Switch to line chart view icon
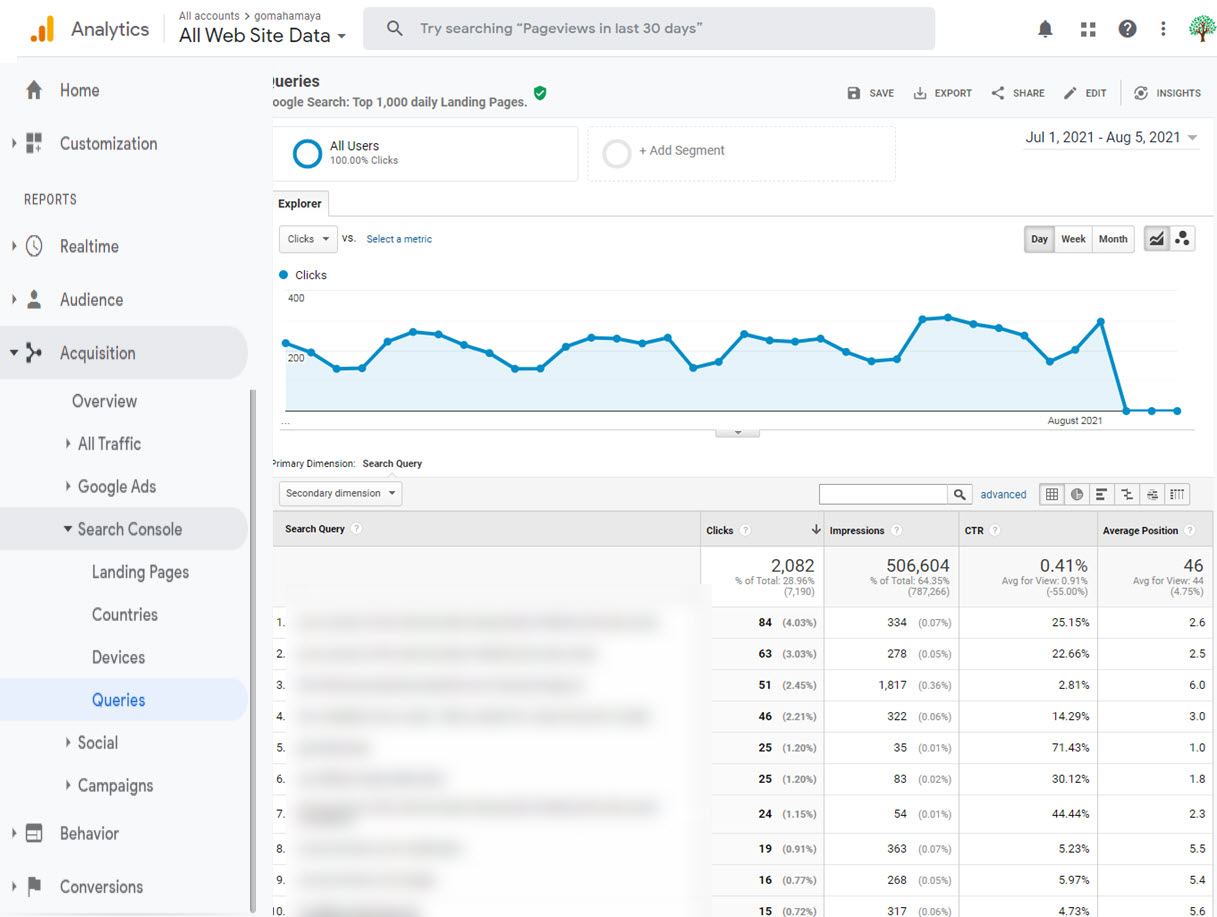The width and height of the screenshot is (1217, 917). (x=1157, y=239)
